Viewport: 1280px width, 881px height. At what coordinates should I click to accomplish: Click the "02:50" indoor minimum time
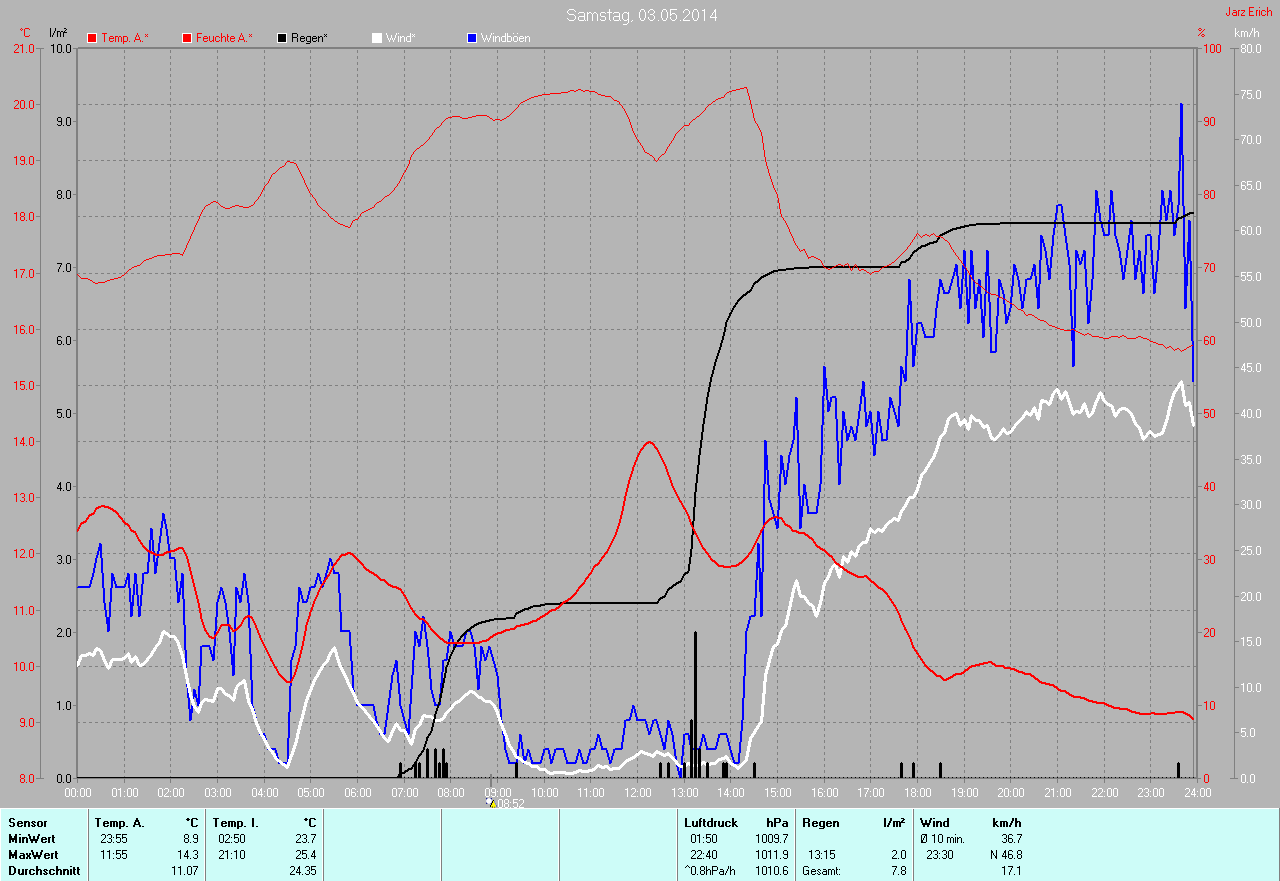point(233,839)
